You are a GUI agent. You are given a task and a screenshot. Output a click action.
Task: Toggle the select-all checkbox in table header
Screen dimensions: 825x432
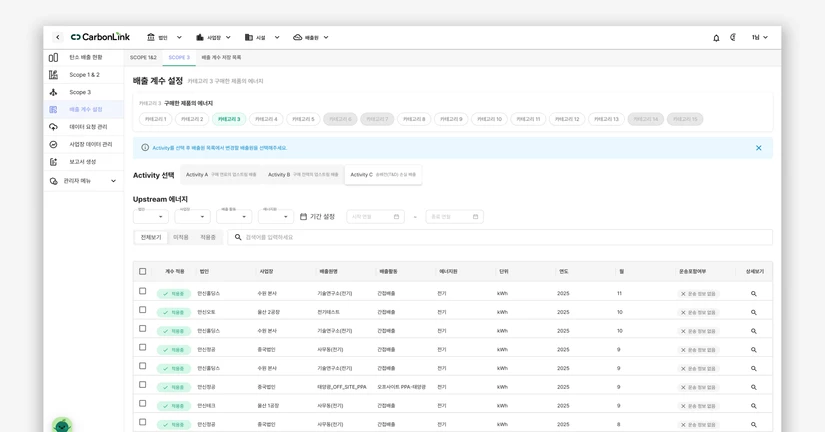click(143, 272)
